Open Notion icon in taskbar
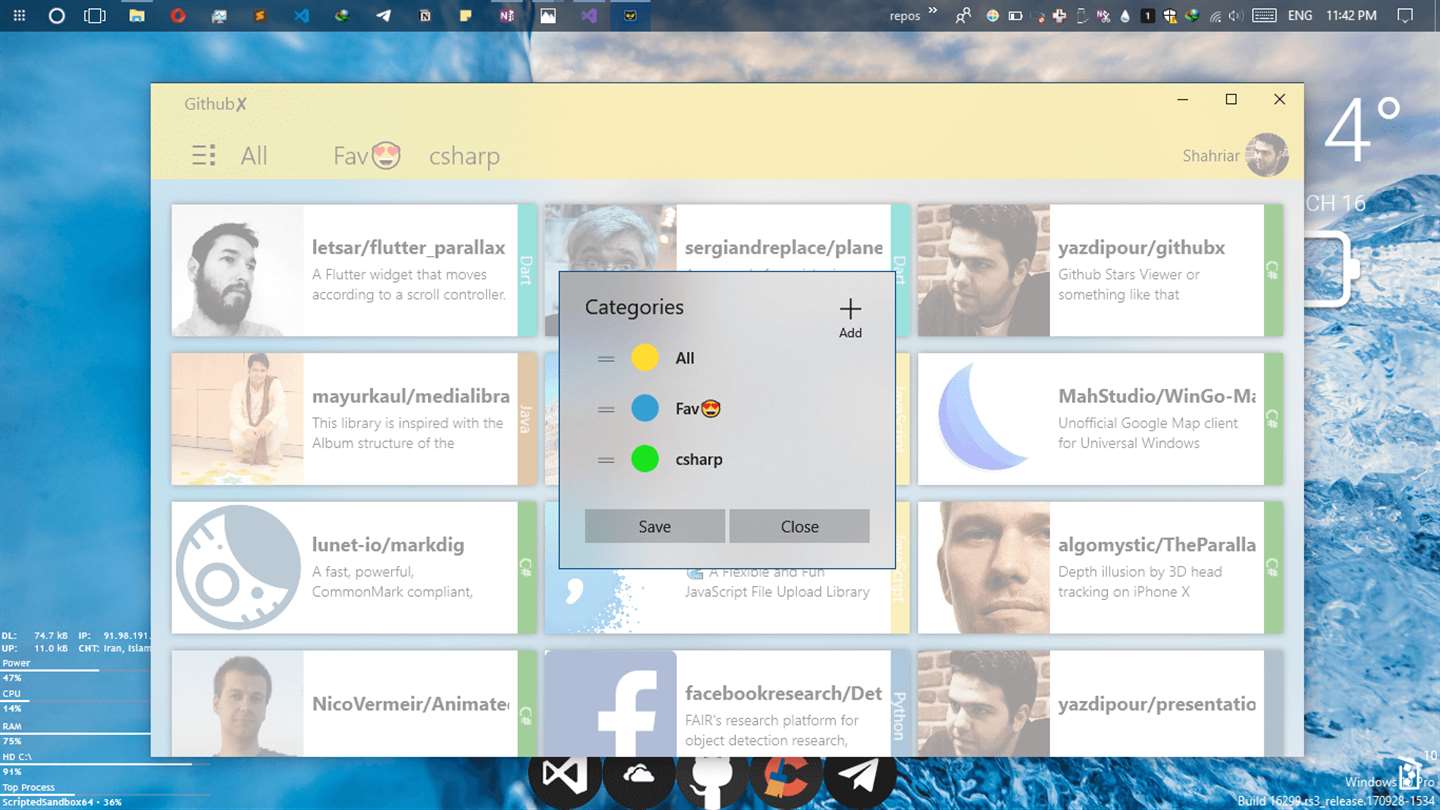The width and height of the screenshot is (1440, 810). pyautogui.click(x=425, y=15)
